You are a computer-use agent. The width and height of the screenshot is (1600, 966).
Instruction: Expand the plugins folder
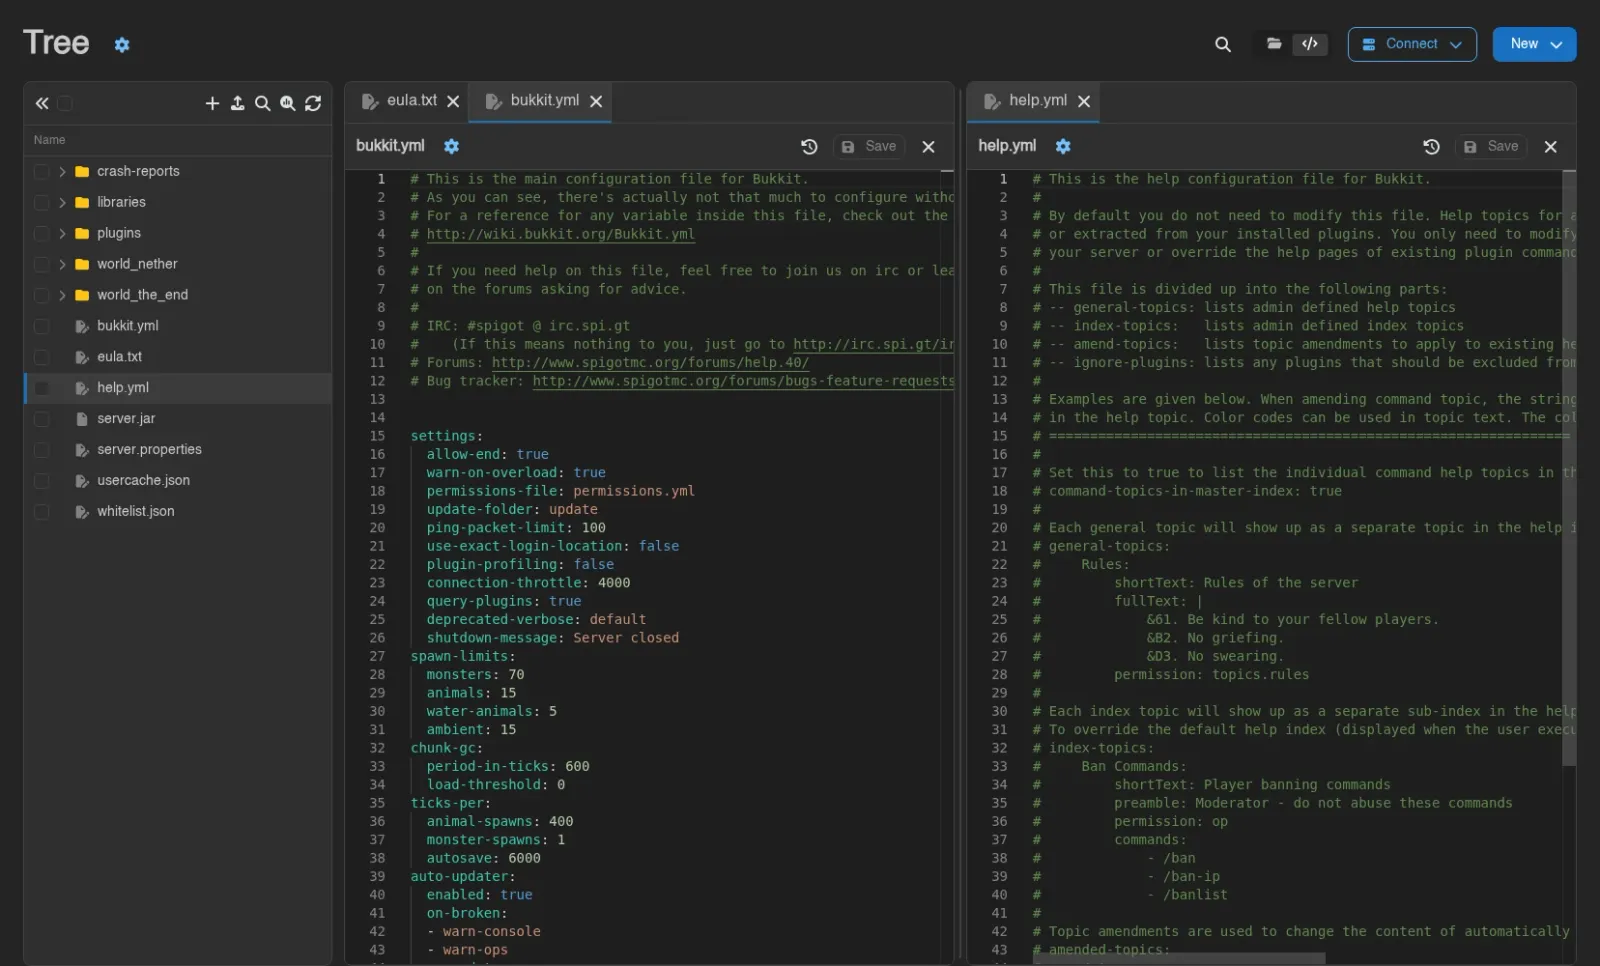click(62, 234)
